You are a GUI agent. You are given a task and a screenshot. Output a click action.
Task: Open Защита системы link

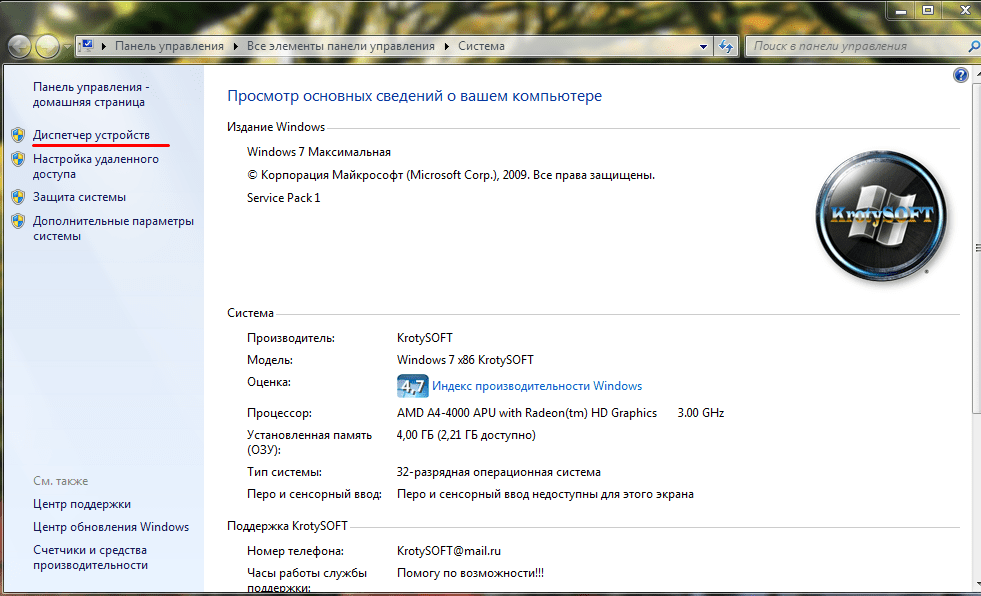[79, 197]
